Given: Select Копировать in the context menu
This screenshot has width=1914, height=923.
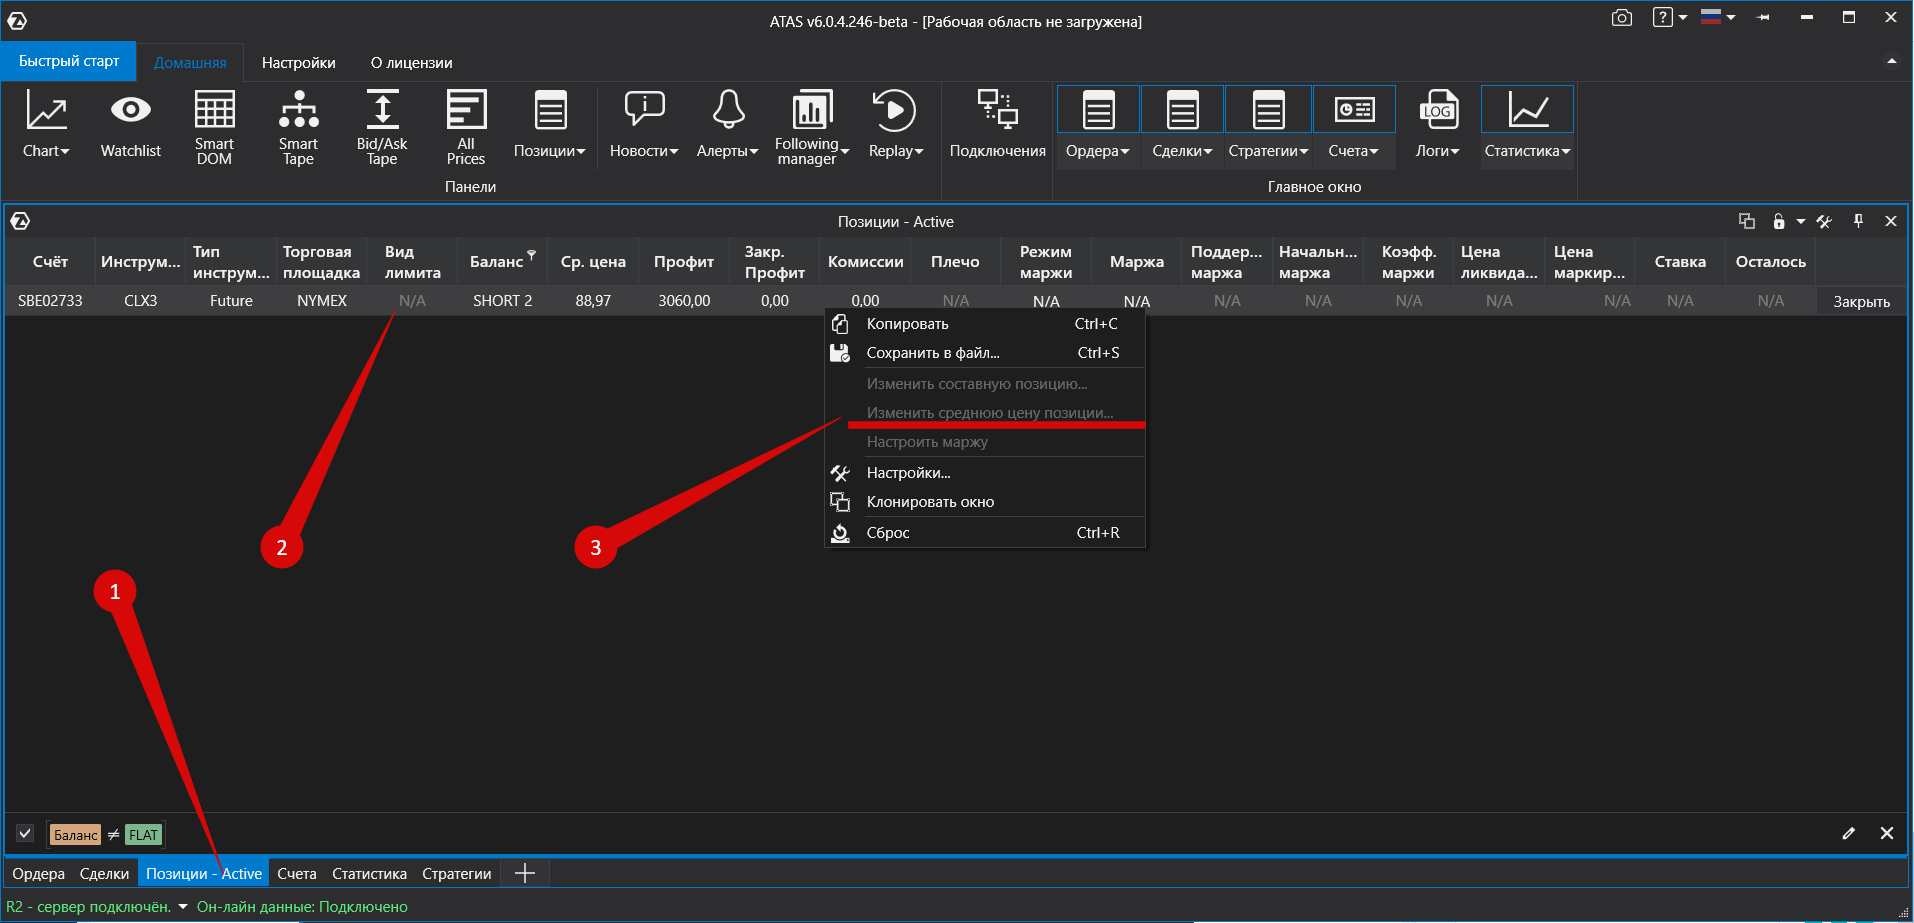Looking at the screenshot, I should 985,324.
